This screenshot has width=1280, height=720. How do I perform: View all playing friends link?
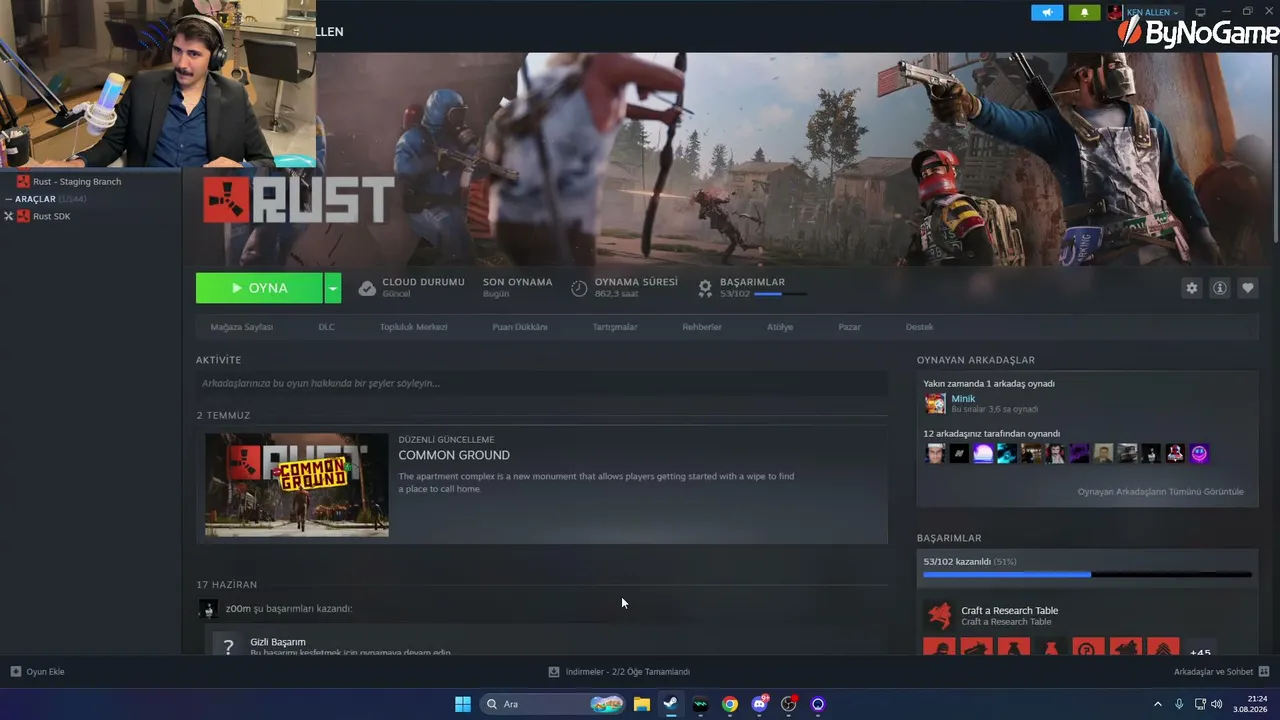1160,492
